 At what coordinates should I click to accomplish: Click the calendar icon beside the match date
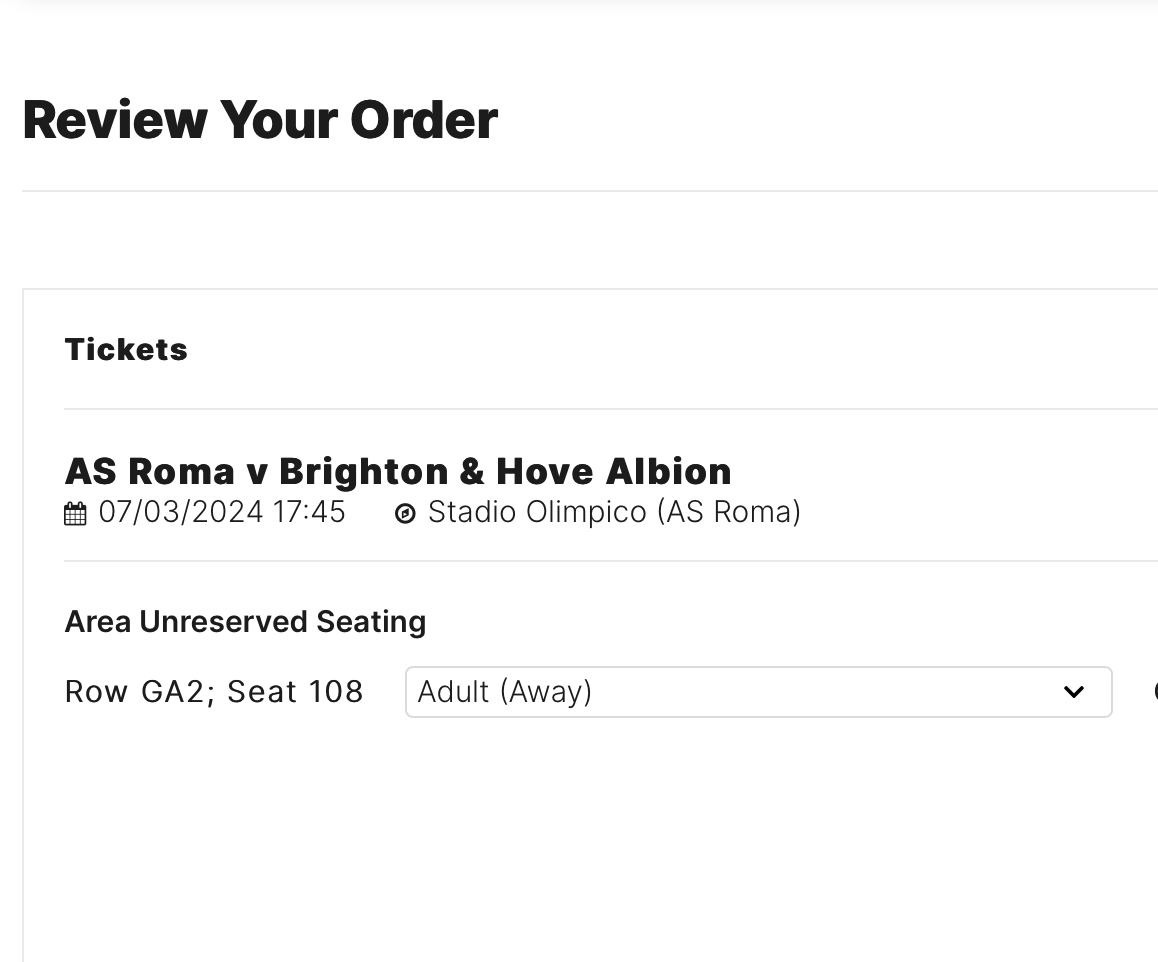pos(75,513)
